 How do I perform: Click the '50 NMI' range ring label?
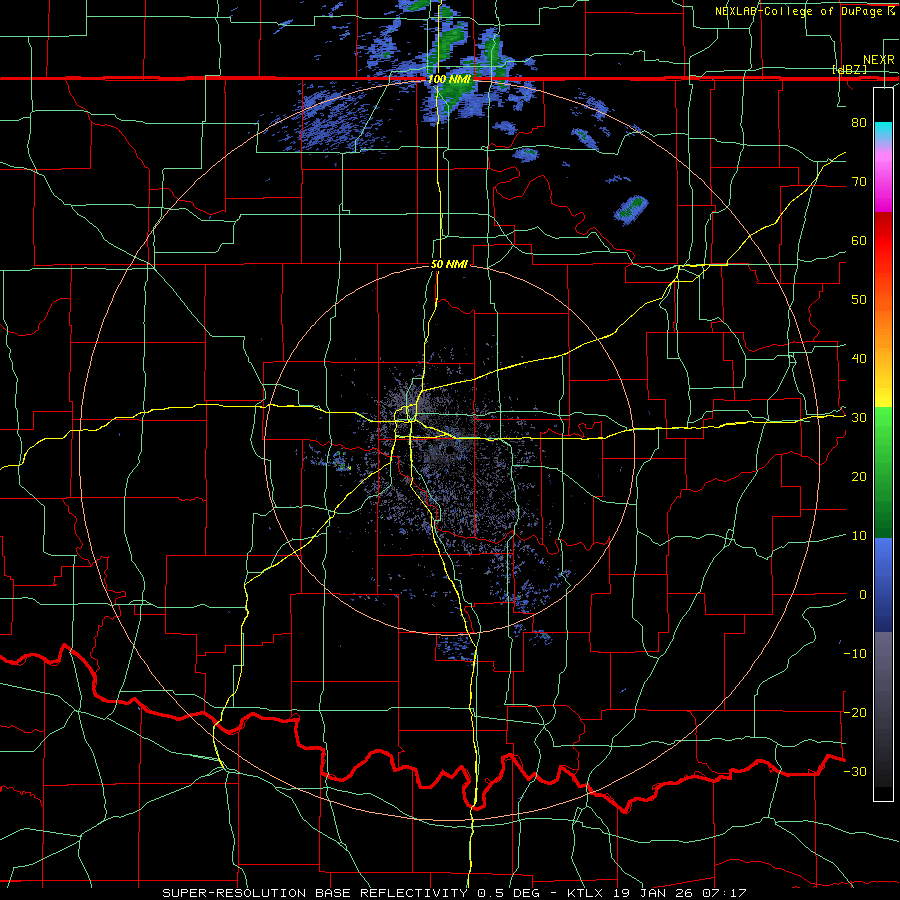(x=449, y=265)
